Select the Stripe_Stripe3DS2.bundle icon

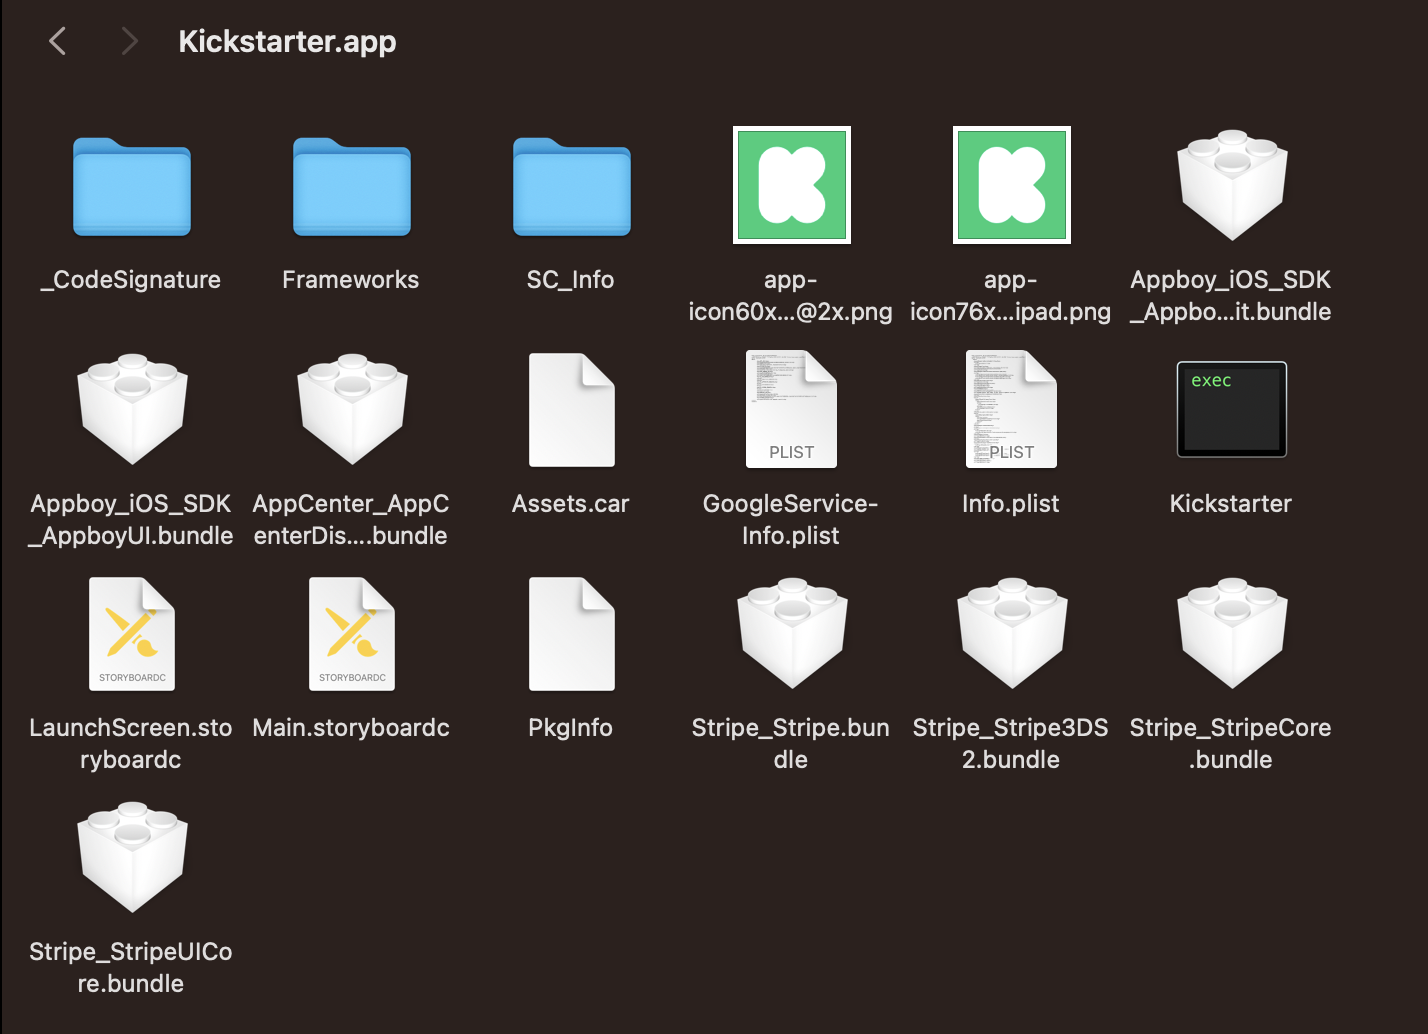coord(1013,633)
